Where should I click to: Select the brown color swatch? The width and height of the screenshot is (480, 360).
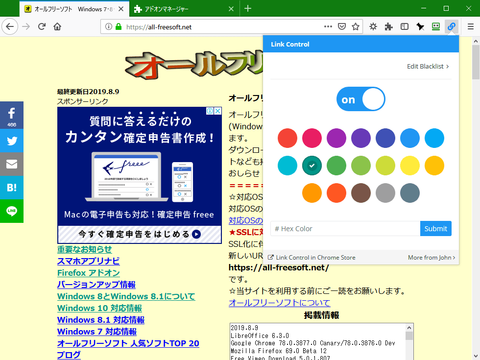[361, 193]
